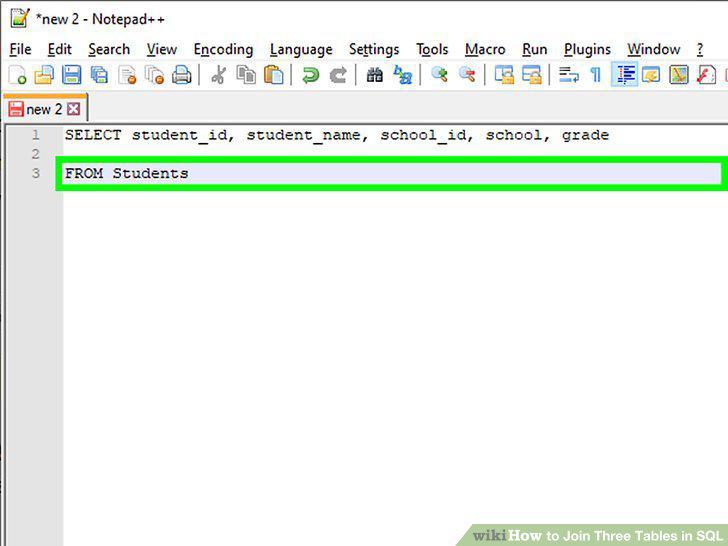Open the Language menu
This screenshot has height=546, width=728.
pos(301,49)
